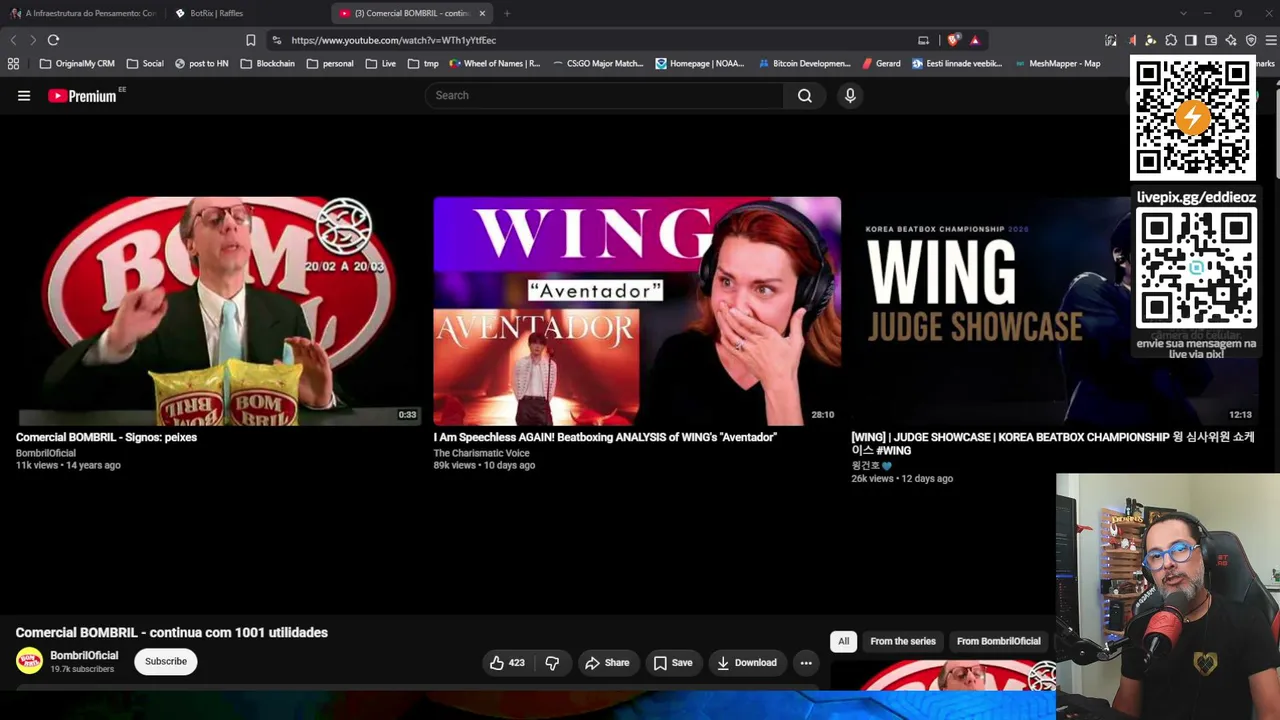Open the Social bookmark folder
Image resolution: width=1280 pixels, height=720 pixels.
[145, 63]
